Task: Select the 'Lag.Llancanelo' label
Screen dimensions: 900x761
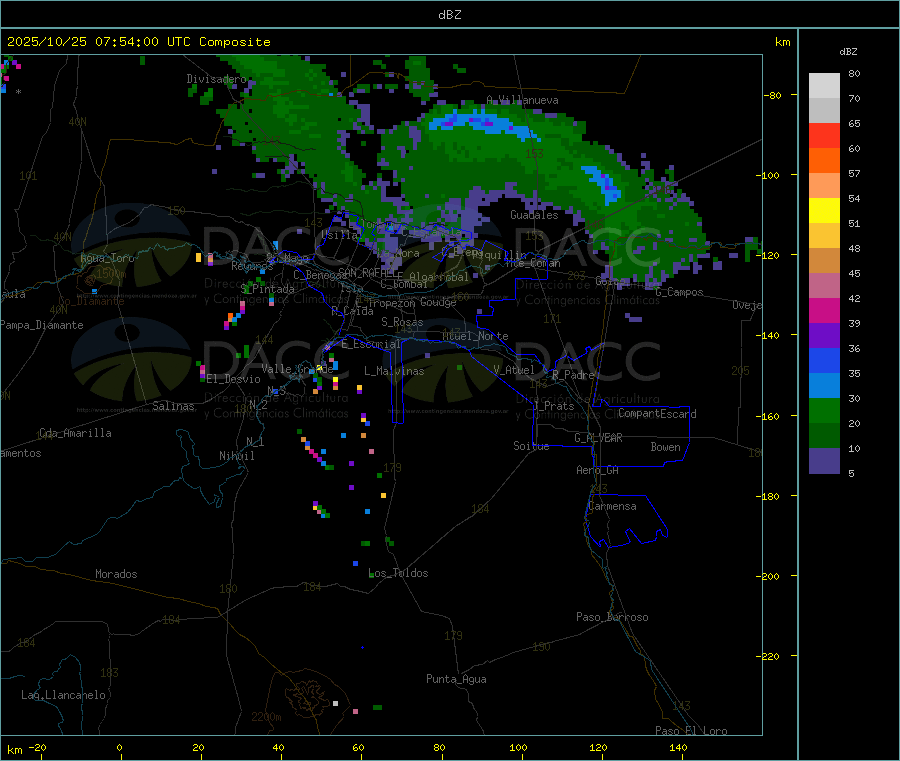Action: pyautogui.click(x=64, y=695)
